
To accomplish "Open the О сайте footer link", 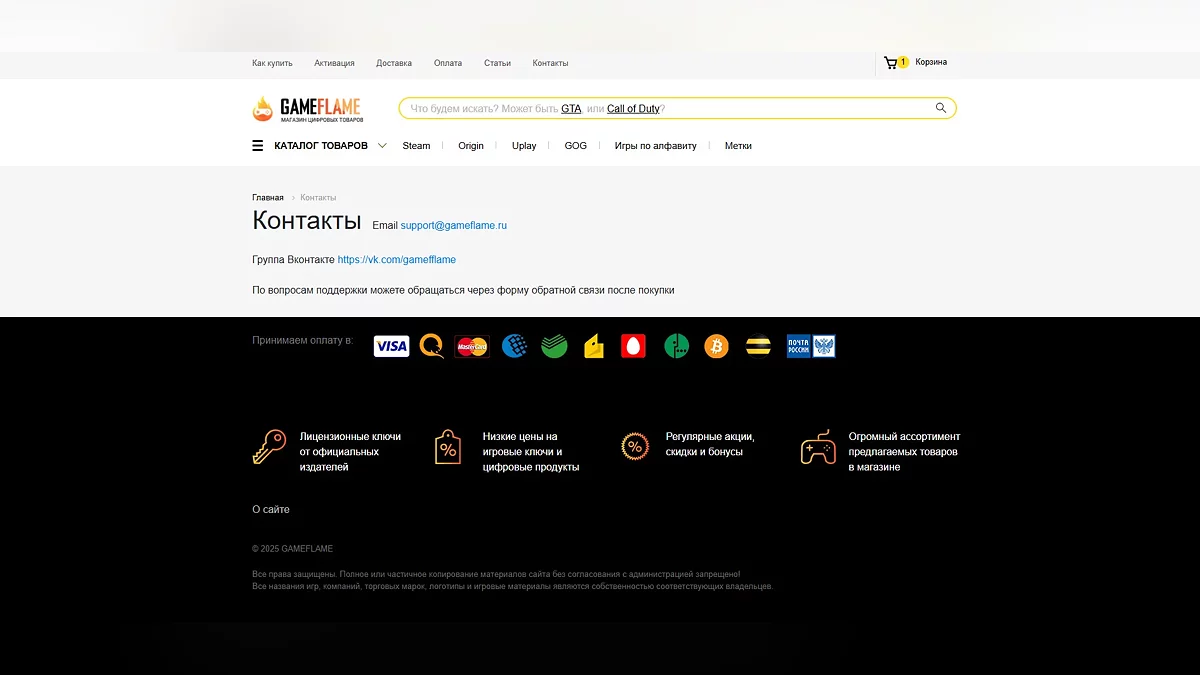I will coord(271,510).
